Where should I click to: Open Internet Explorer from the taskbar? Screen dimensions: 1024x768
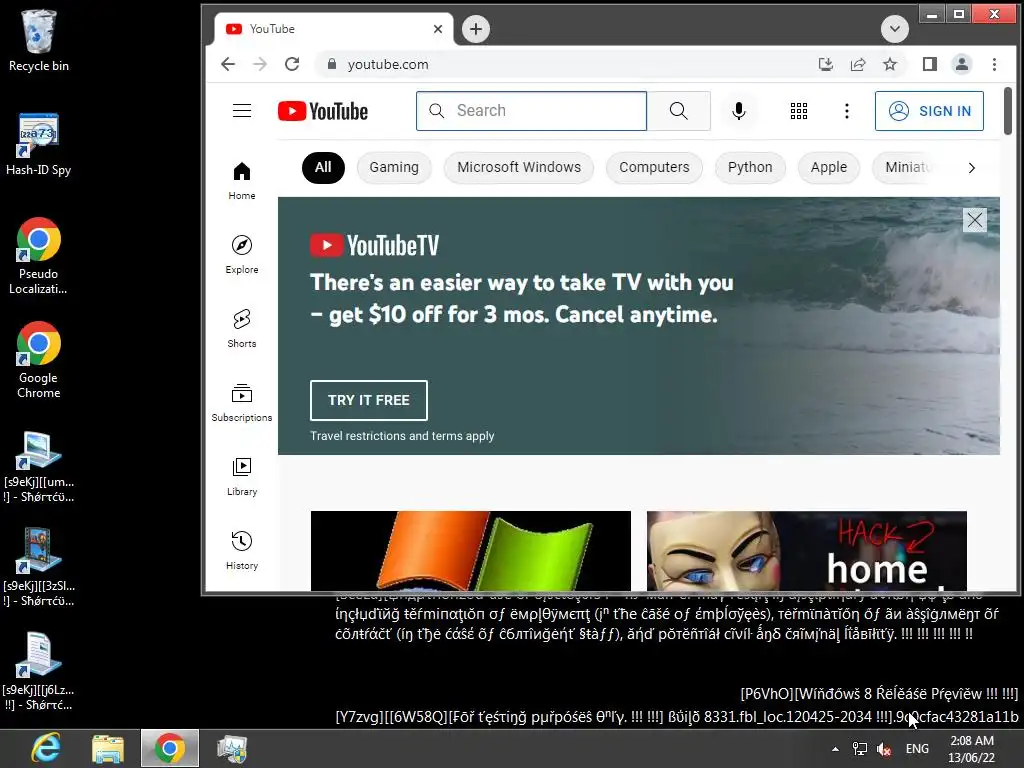pos(47,748)
